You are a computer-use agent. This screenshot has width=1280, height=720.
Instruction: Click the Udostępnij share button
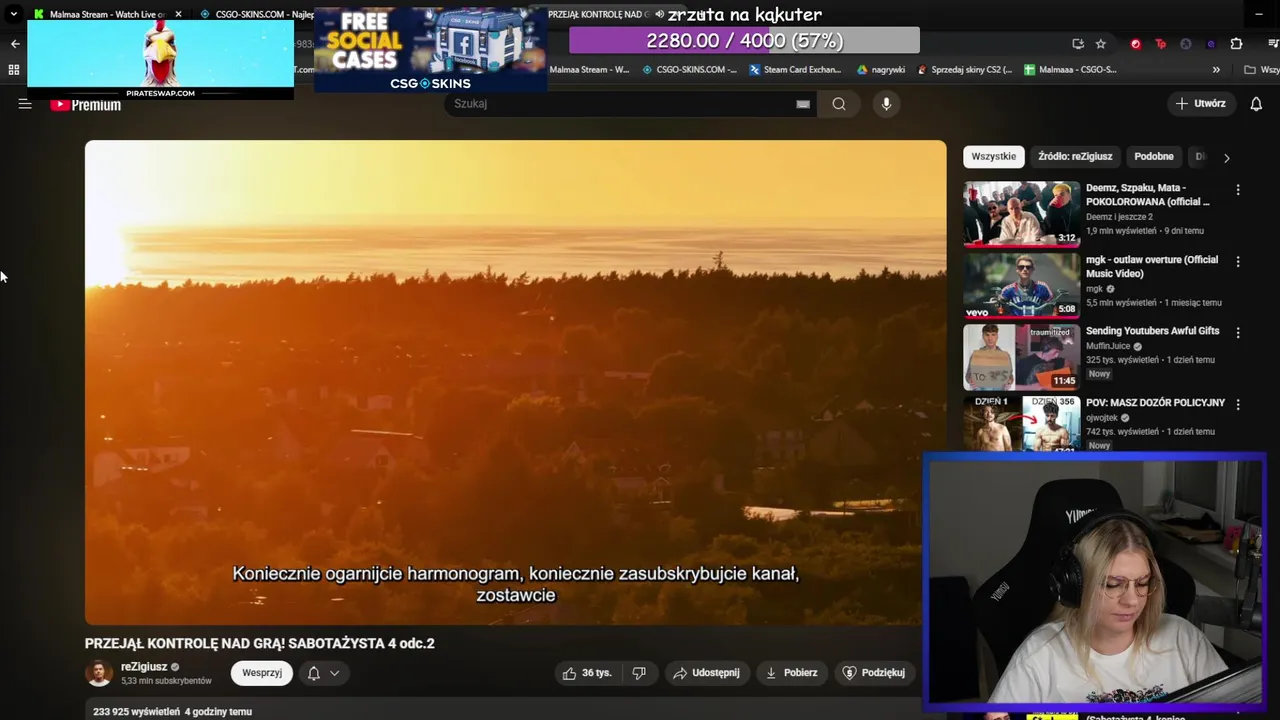(x=707, y=673)
